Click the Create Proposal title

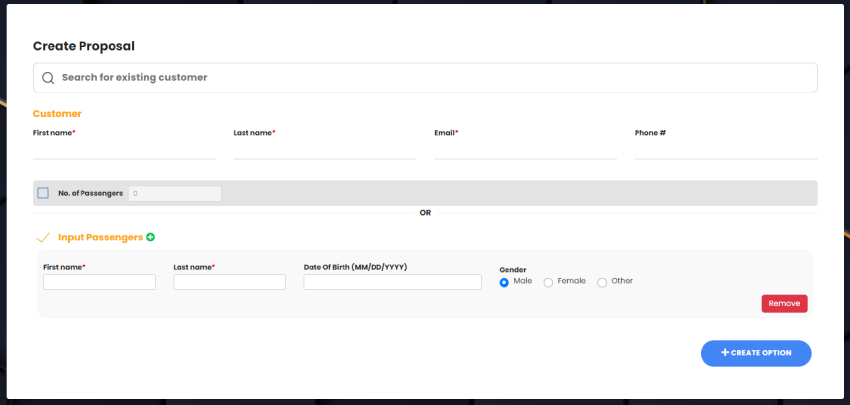(x=83, y=46)
